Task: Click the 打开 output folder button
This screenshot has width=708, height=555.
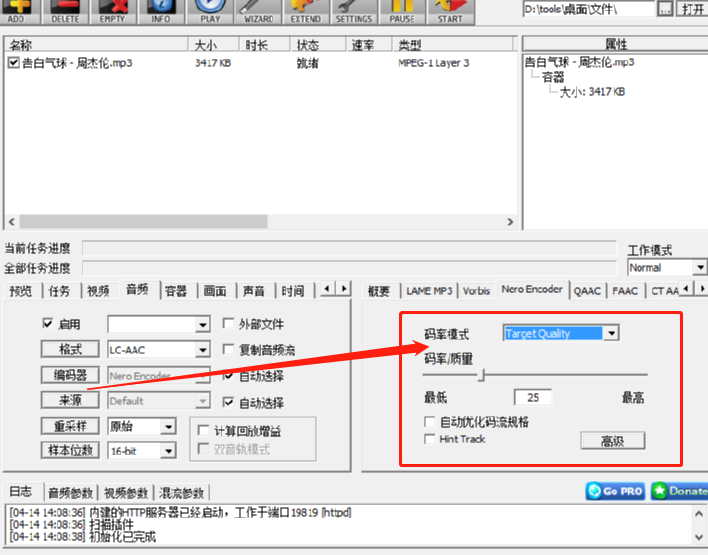Action: (x=692, y=9)
